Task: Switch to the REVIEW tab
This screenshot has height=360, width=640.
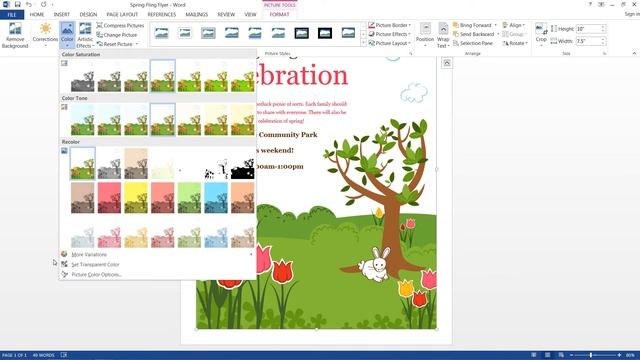Action: coord(226,14)
